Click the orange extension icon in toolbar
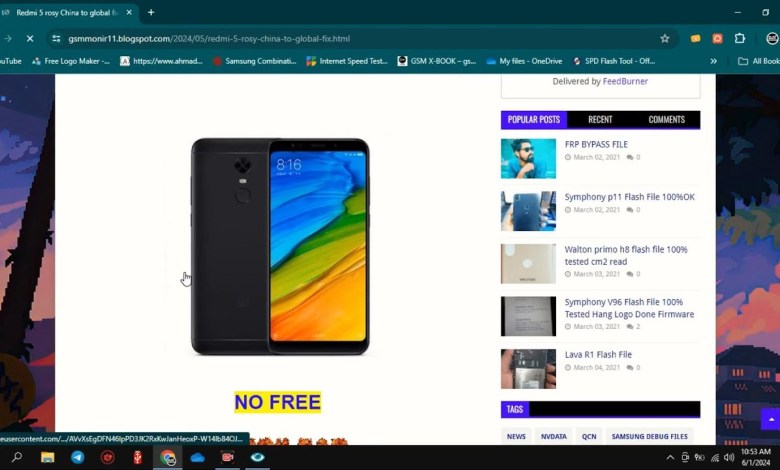Viewport: 780px width, 470px height. click(x=717, y=38)
